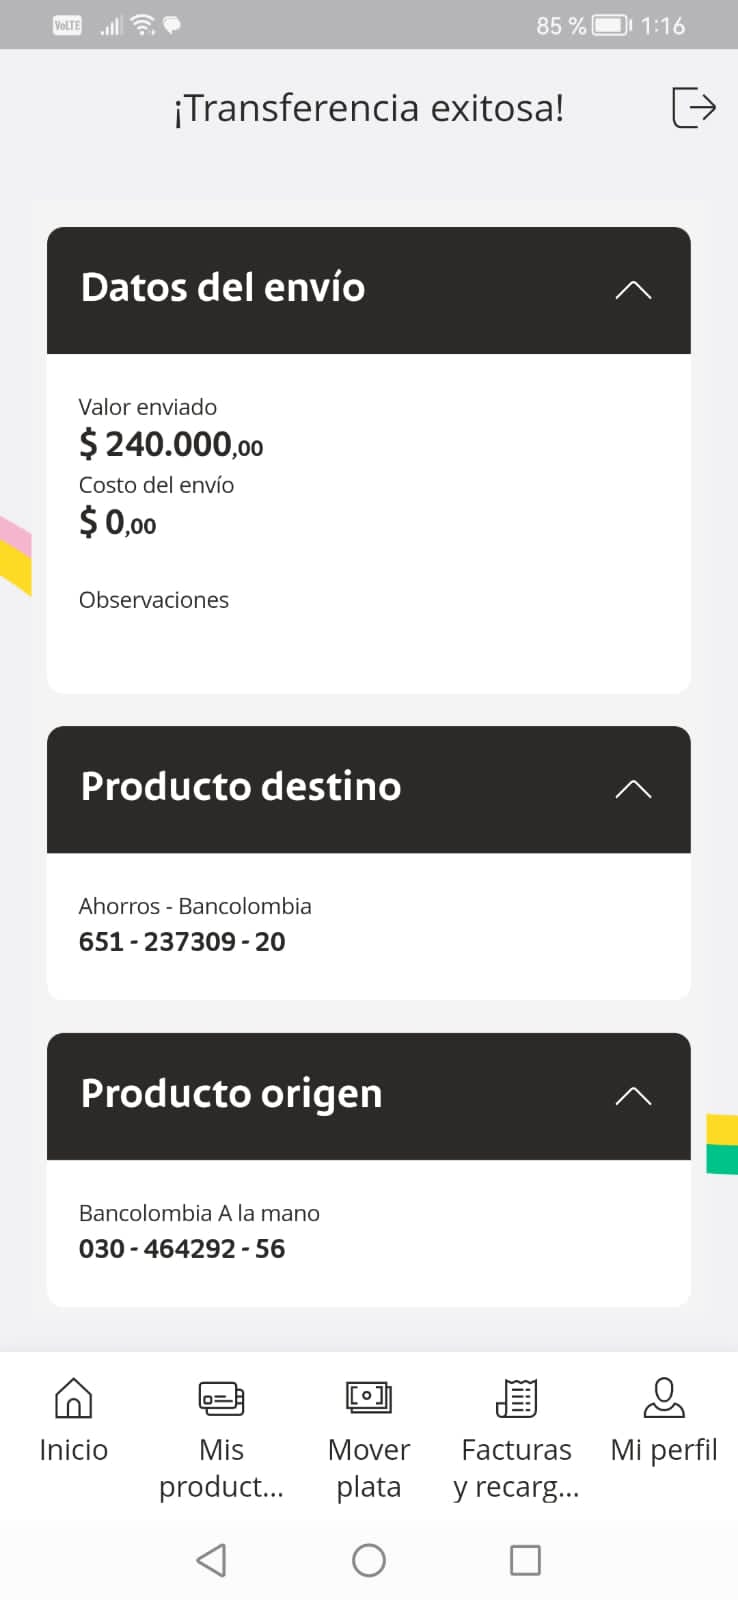Tap the Producto destino header
Image resolution: width=738 pixels, height=1600 pixels.
tap(241, 787)
